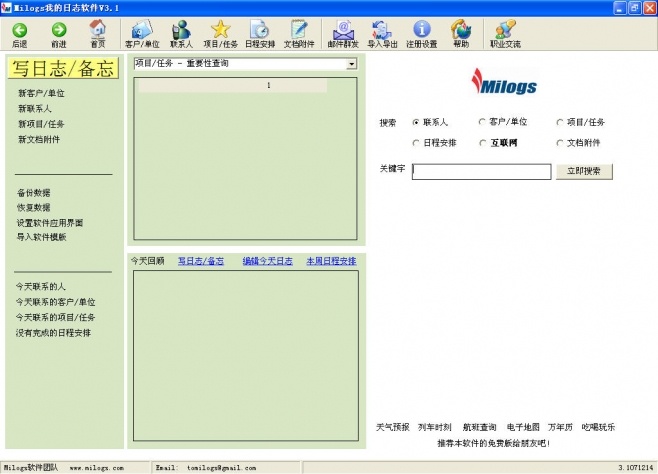This screenshot has height=474, width=658.
Task: Select the 互联网 radio button
Action: (x=483, y=143)
